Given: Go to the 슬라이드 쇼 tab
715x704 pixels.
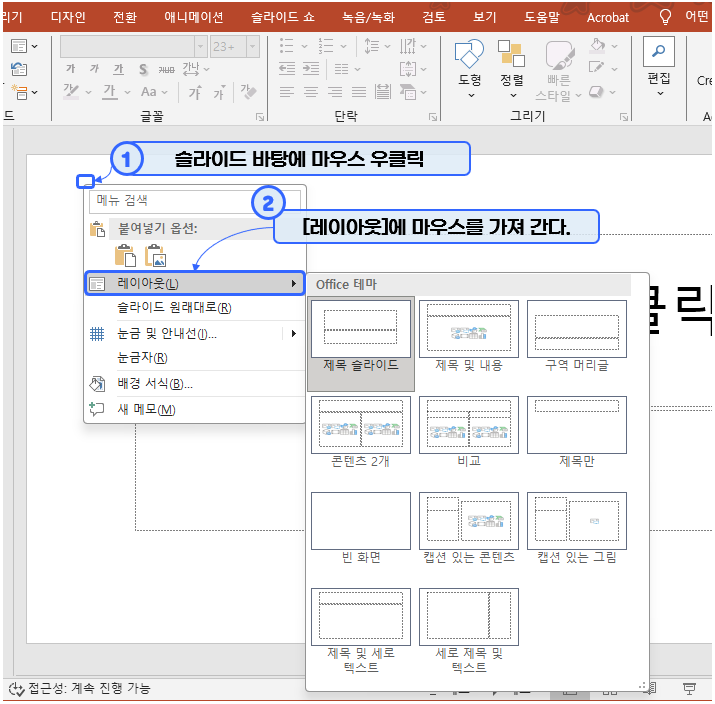Looking at the screenshot, I should [x=283, y=17].
